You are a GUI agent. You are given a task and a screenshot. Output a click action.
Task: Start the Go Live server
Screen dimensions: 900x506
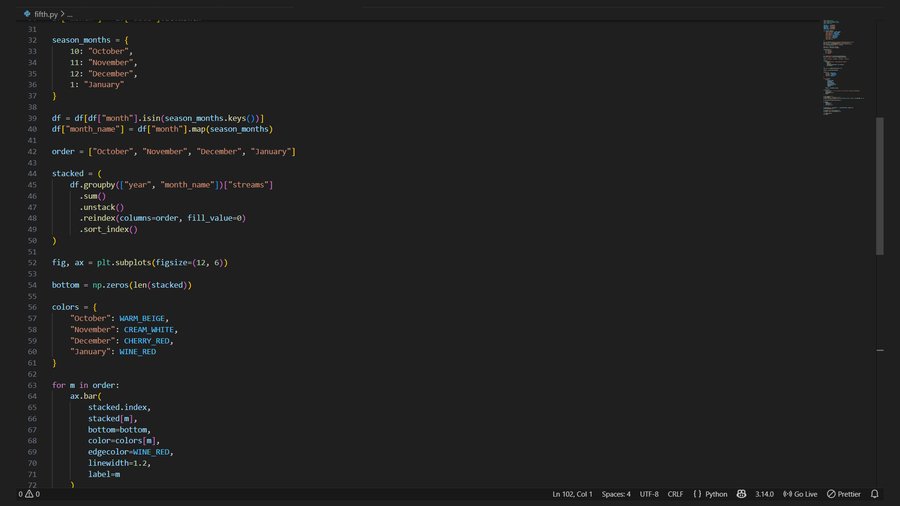coord(800,494)
